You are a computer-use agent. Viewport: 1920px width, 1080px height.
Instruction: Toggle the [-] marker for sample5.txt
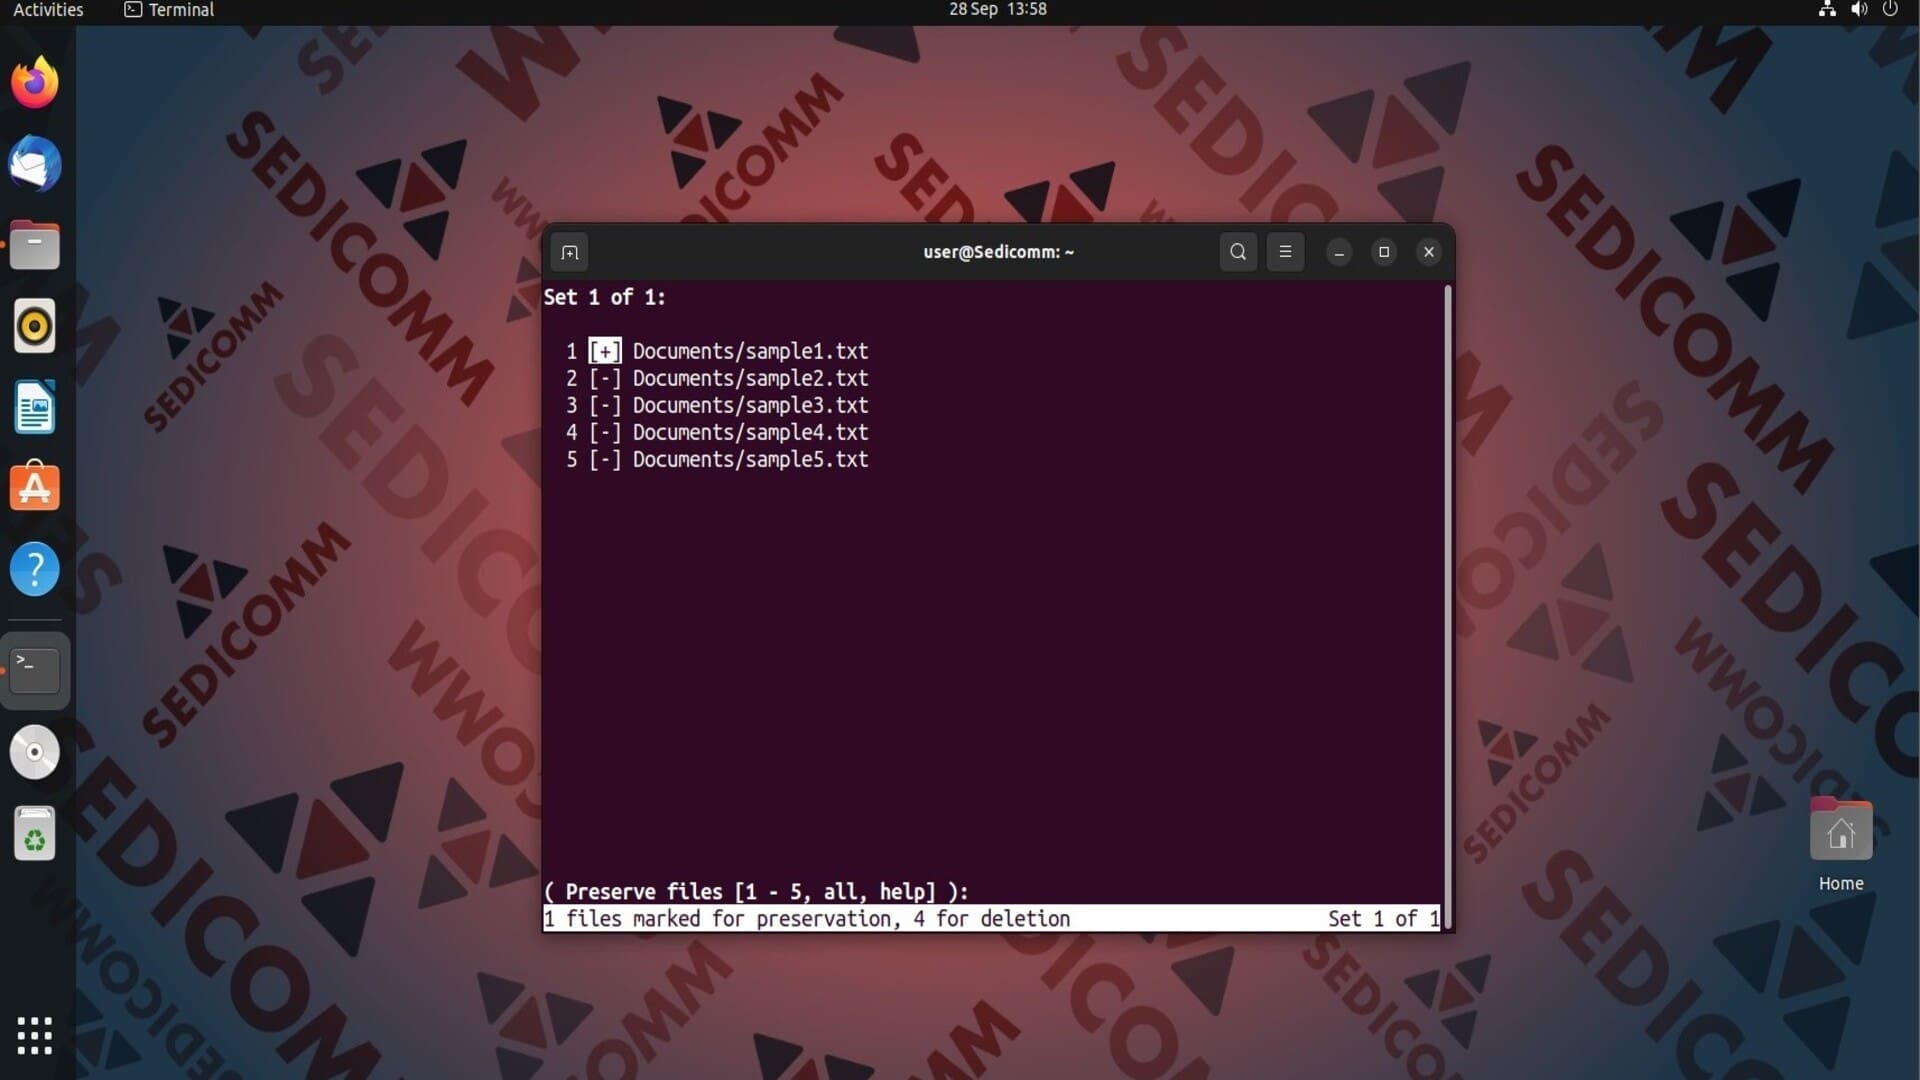tap(605, 459)
